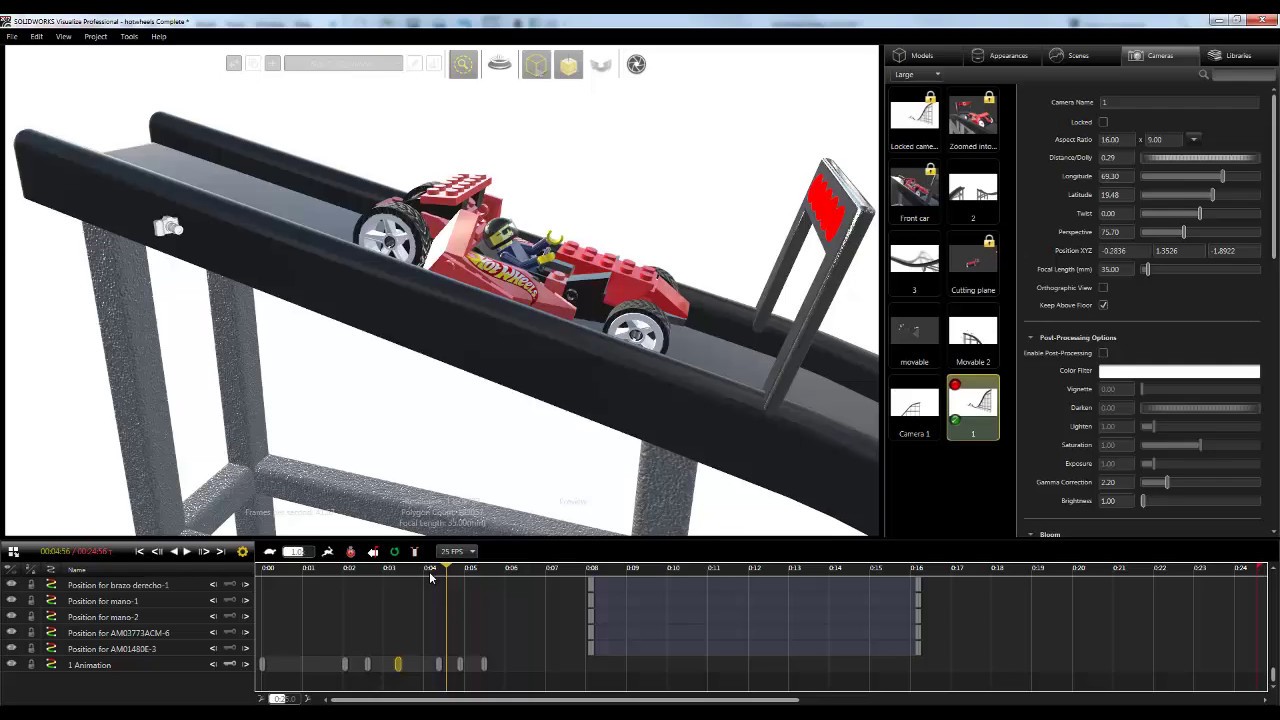Screen dimensions: 1280x720
Task: Click the turntable icon in top toolbar
Action: (x=499, y=64)
